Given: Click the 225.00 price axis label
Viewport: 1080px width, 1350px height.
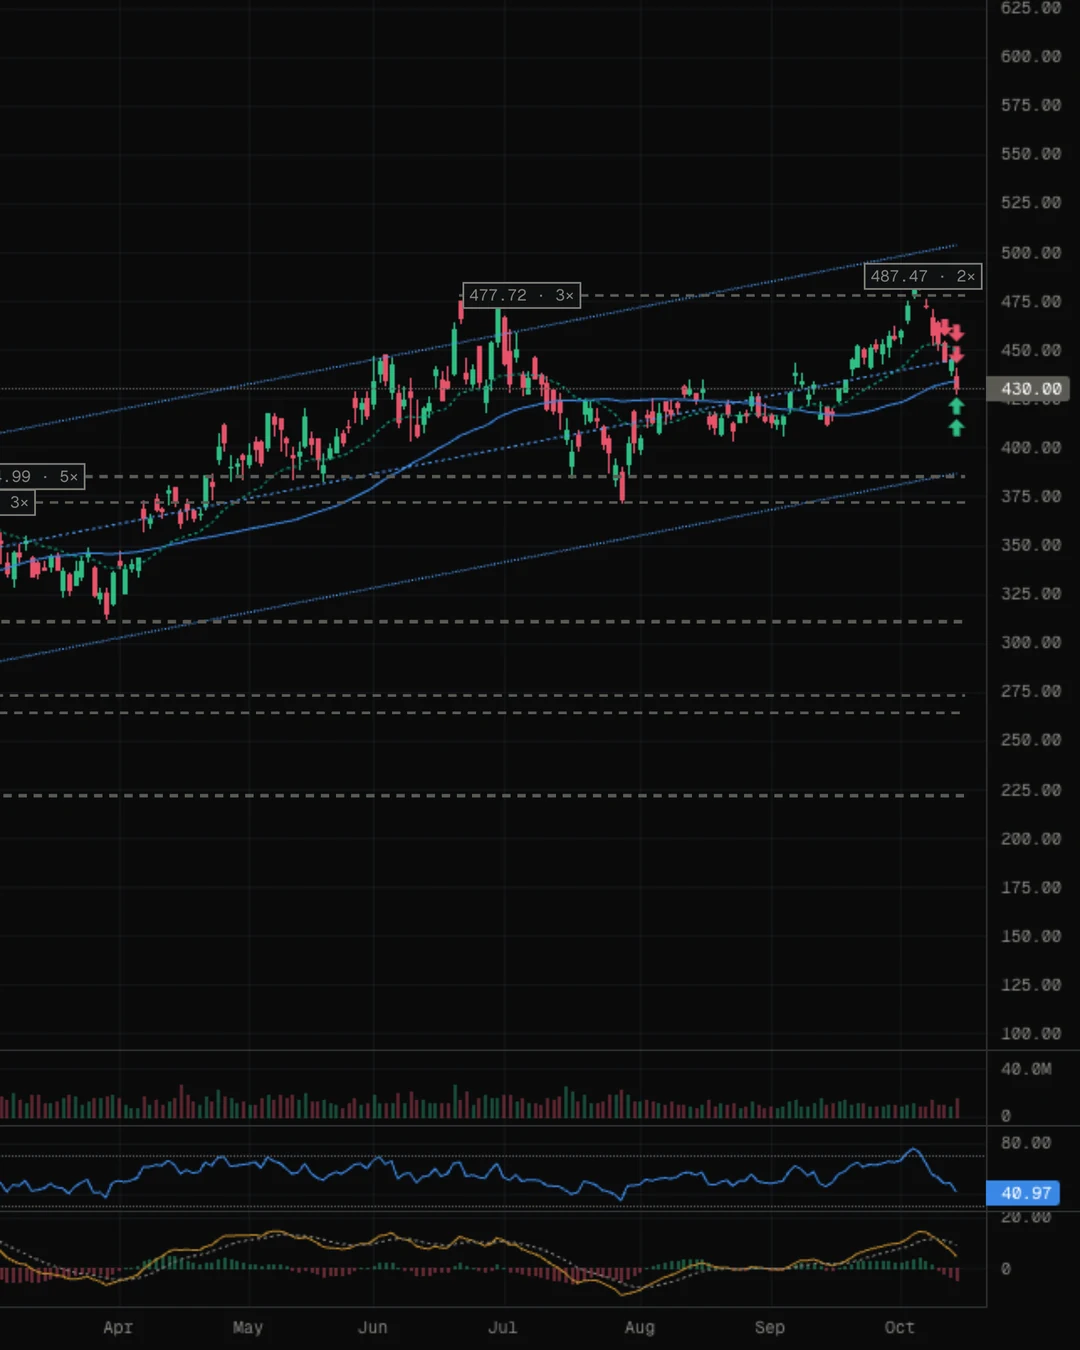Looking at the screenshot, I should click(x=1031, y=790).
